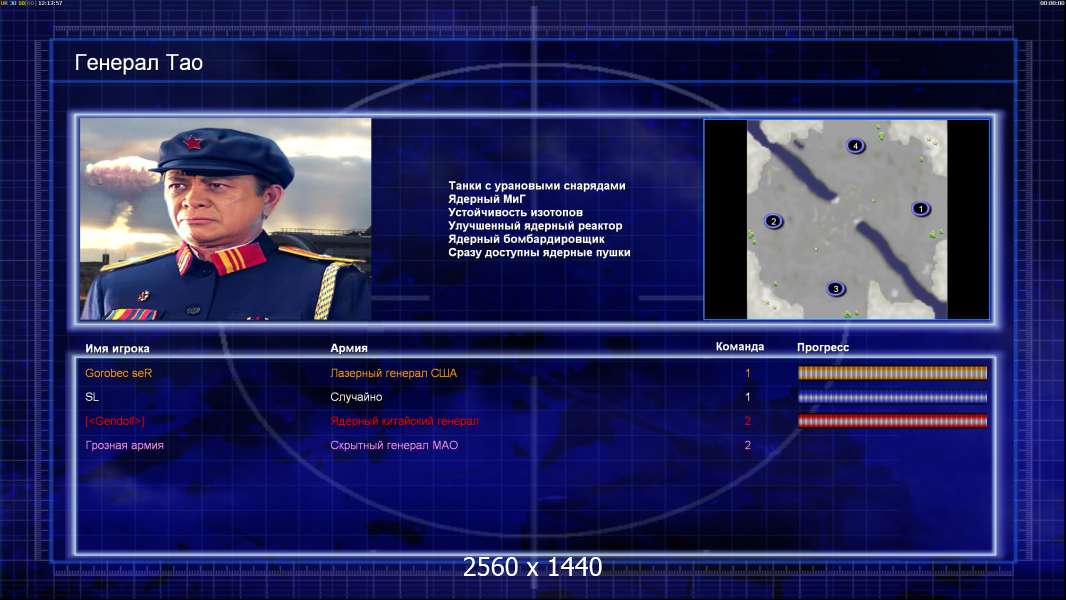Click the 'Генерал Тао' title heading
Image resolution: width=1066 pixels, height=600 pixels.
tap(139, 63)
